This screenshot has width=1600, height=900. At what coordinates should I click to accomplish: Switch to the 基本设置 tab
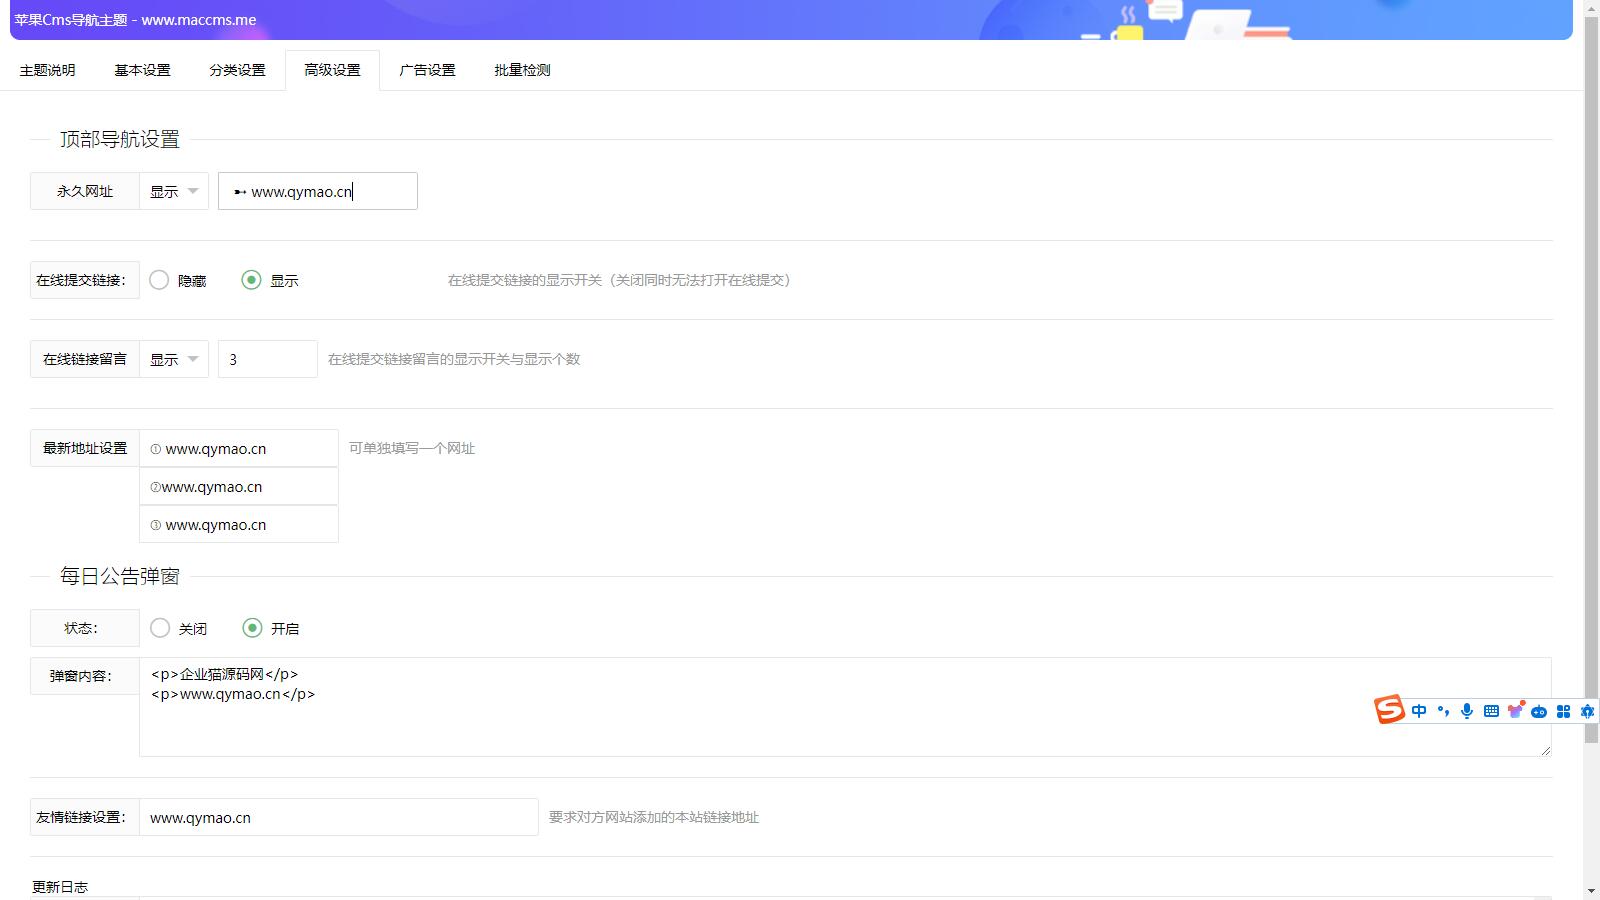[x=142, y=70]
